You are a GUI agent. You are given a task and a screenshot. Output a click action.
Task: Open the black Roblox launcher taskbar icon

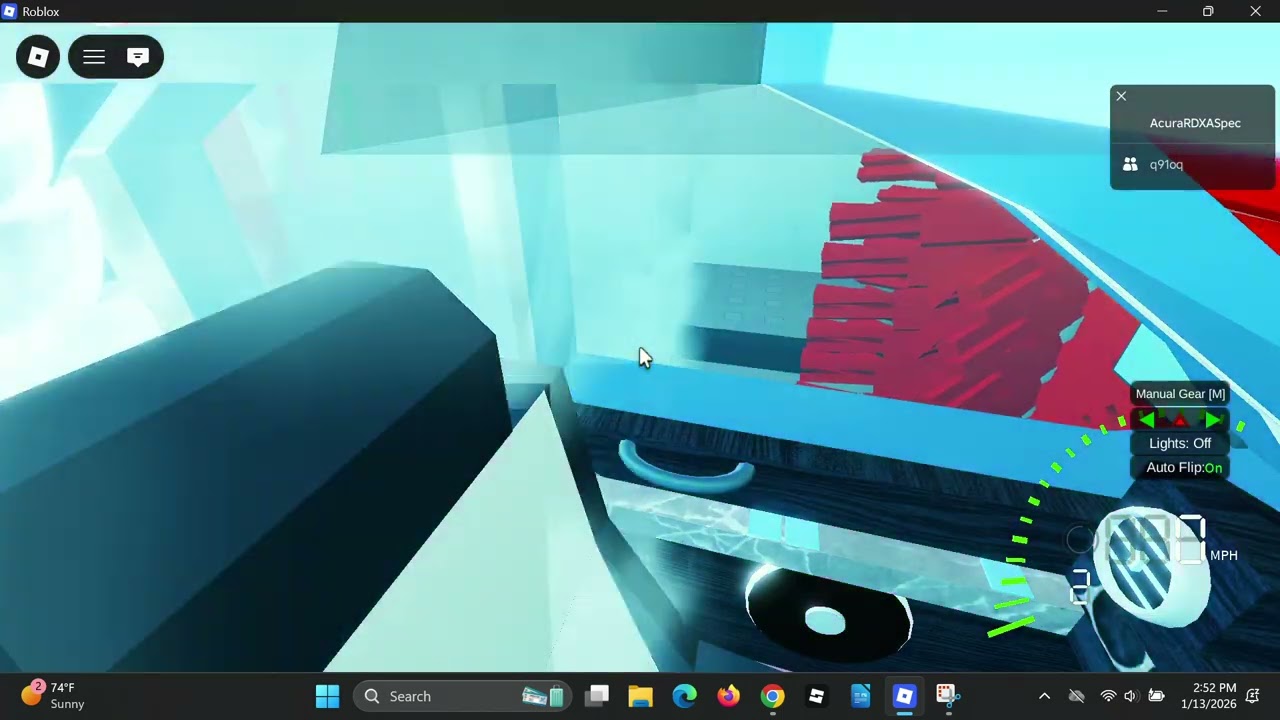[x=816, y=696]
